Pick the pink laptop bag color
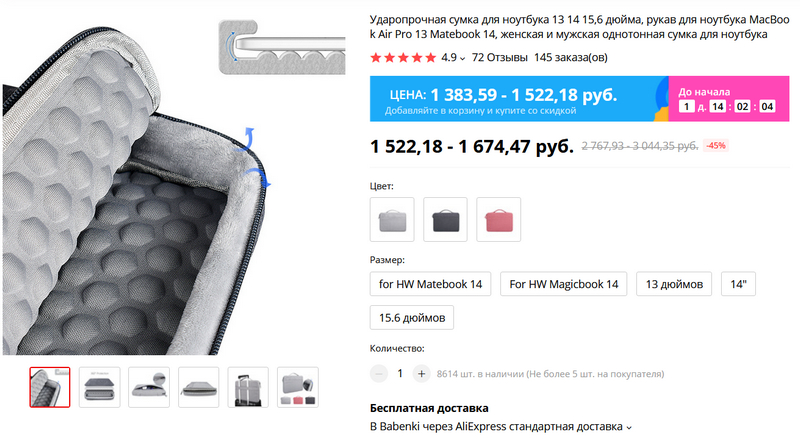 (x=498, y=220)
